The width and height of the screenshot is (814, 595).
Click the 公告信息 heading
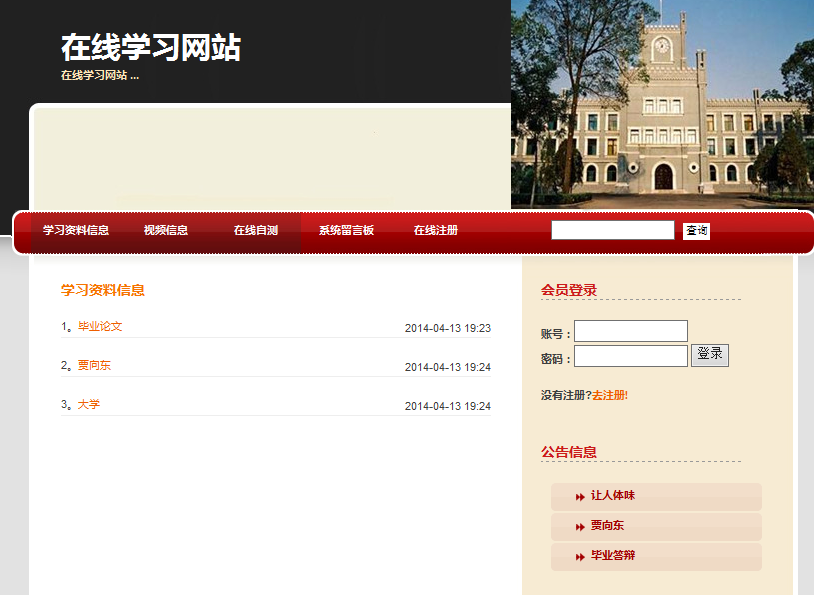coord(569,452)
